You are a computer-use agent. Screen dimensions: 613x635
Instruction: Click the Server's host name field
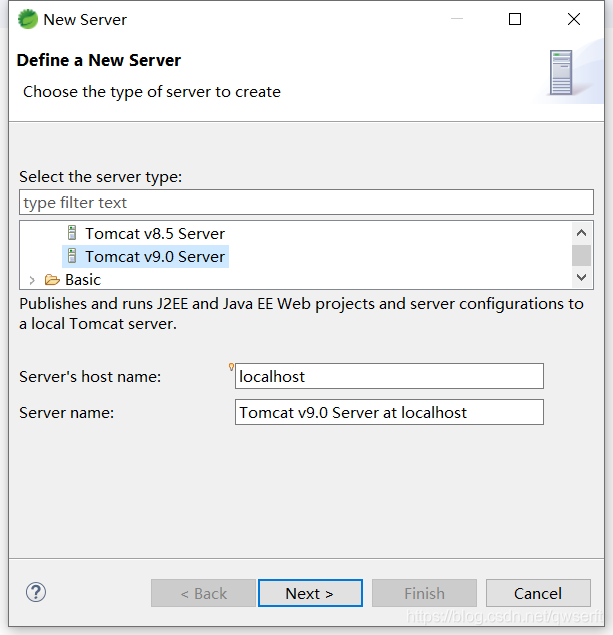389,376
